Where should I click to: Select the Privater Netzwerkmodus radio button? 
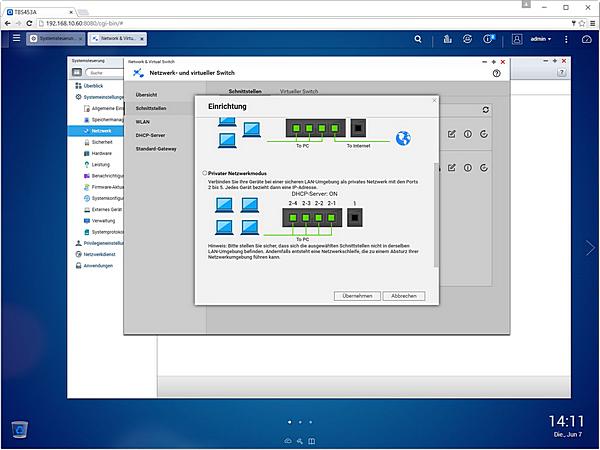[205, 173]
